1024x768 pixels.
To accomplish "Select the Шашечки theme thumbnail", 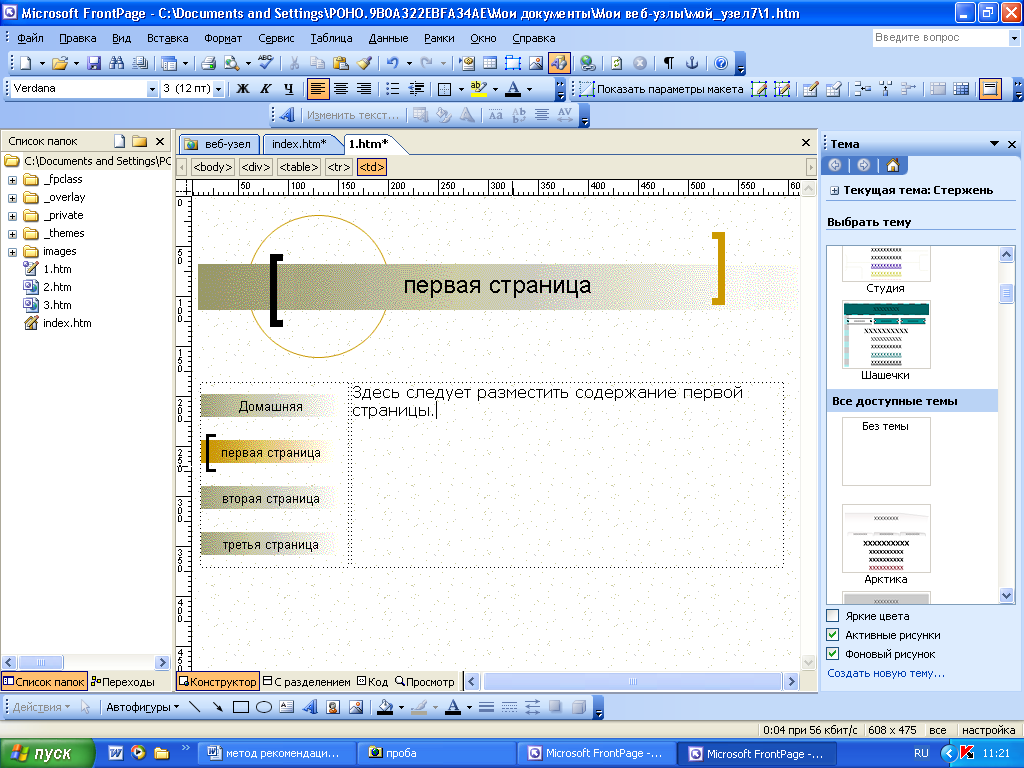I will point(886,335).
